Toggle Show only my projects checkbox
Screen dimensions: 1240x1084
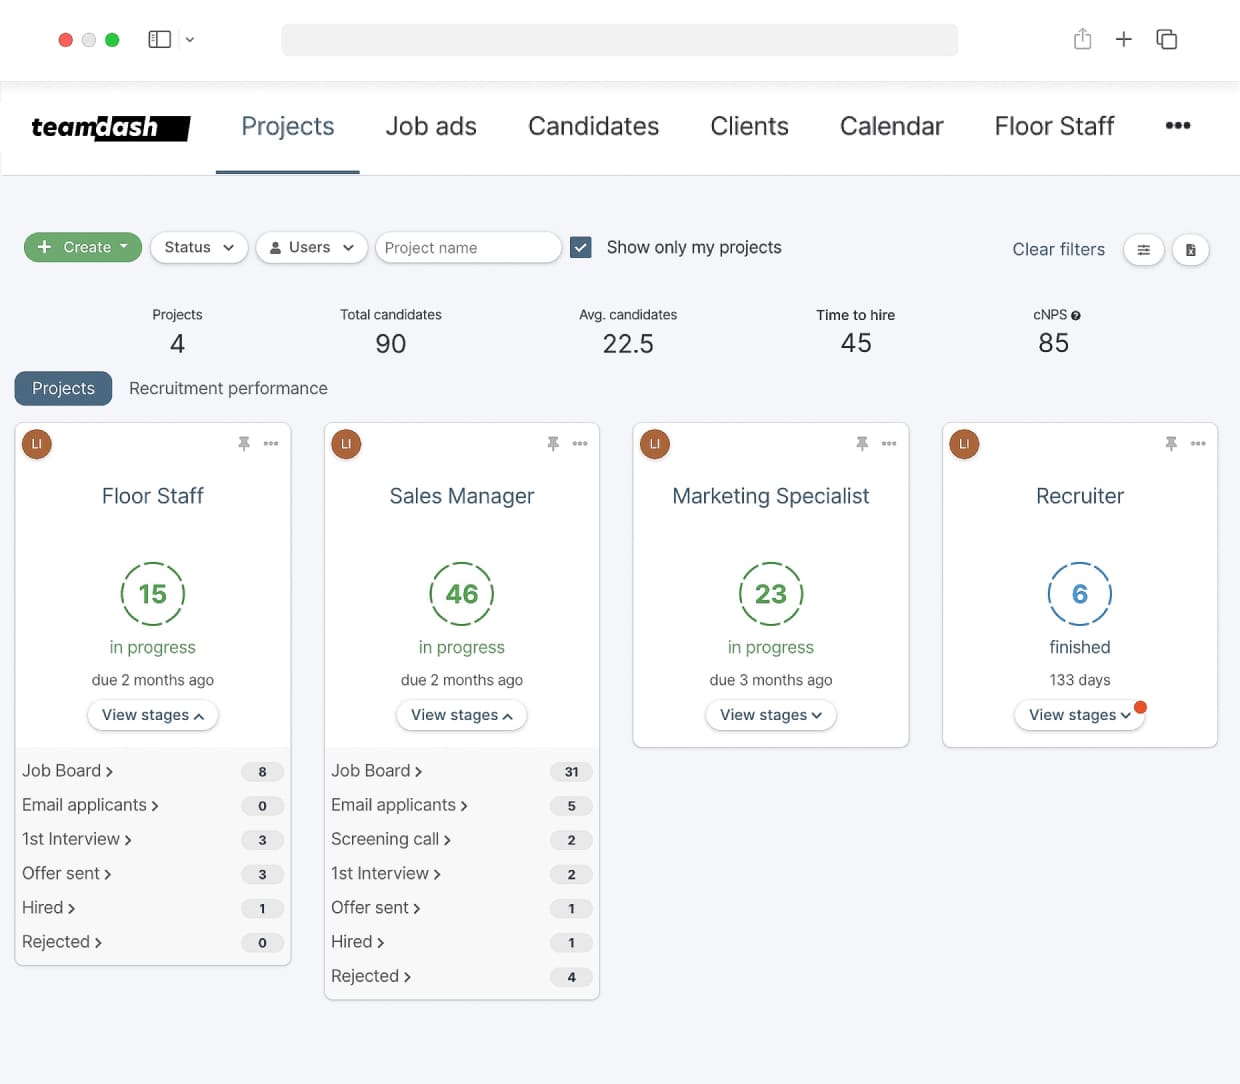tap(580, 246)
